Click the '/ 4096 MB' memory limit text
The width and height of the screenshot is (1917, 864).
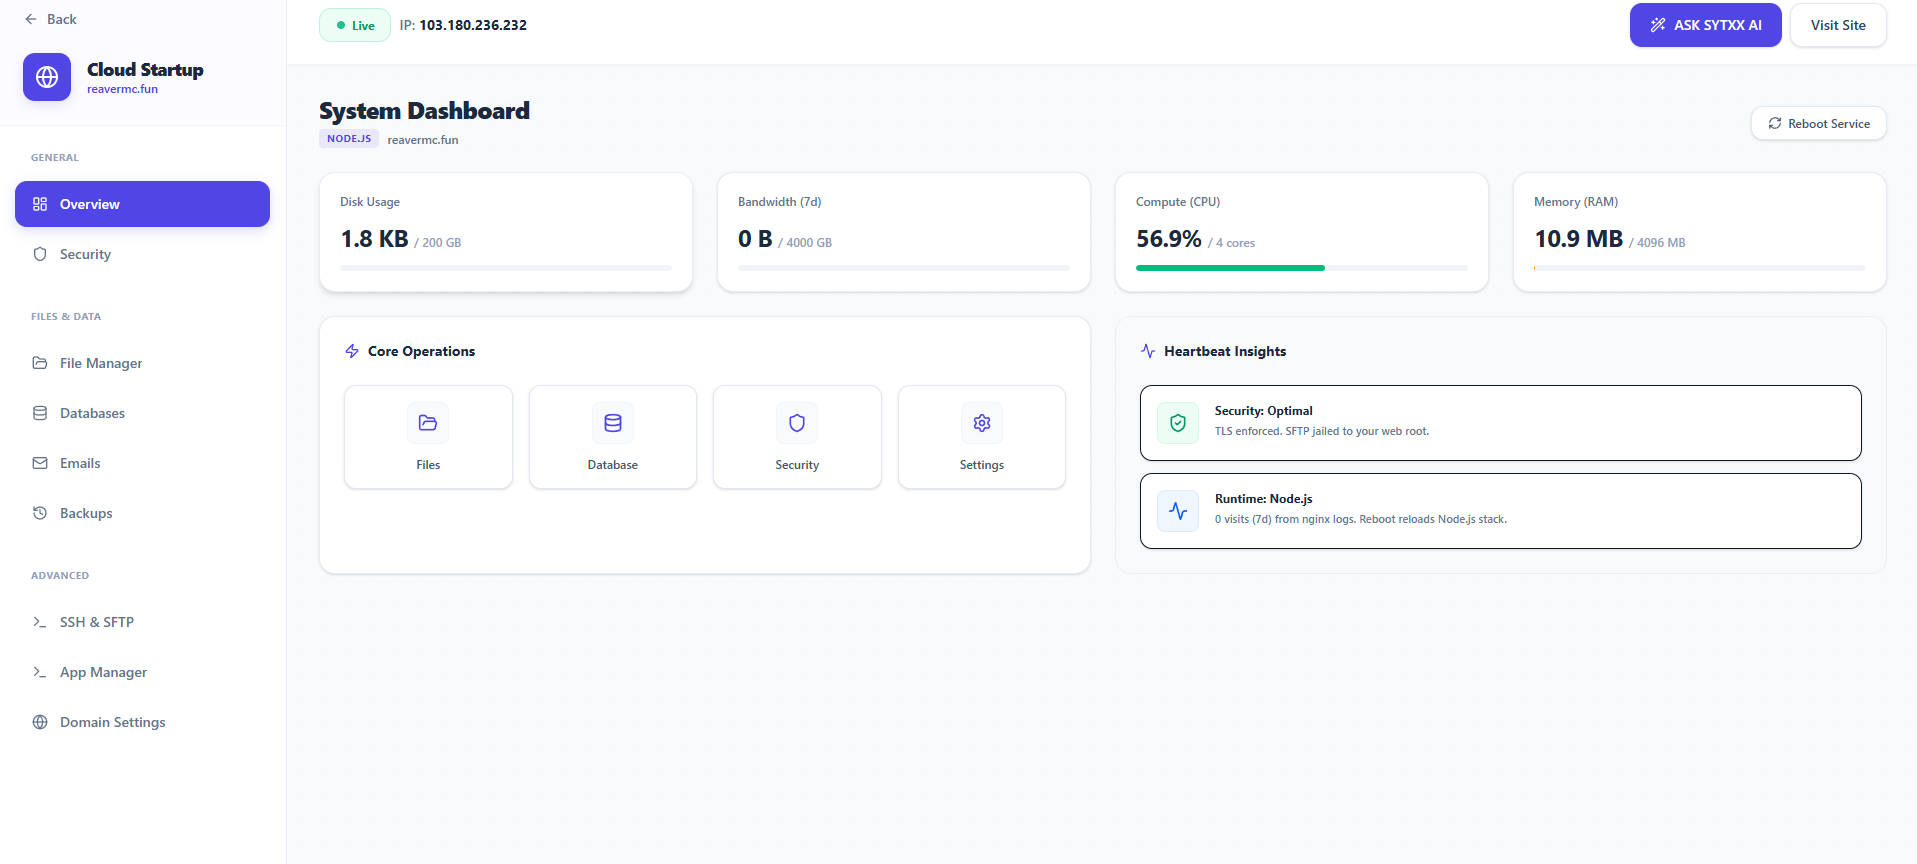1657,243
